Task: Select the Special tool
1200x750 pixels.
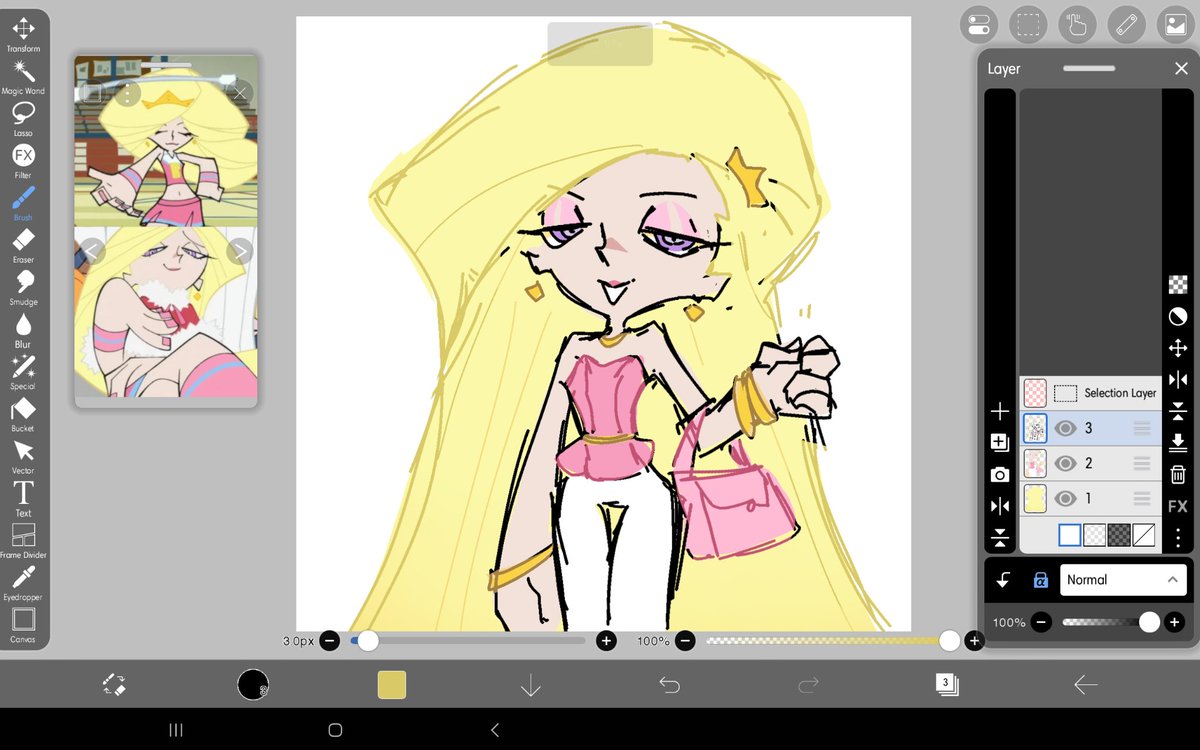Action: point(23,372)
